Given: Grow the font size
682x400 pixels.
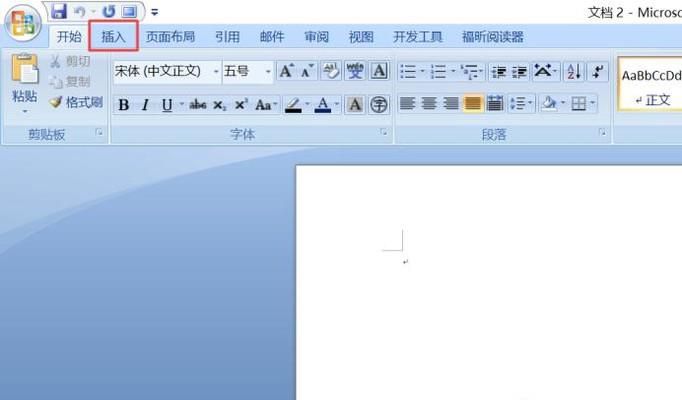Looking at the screenshot, I should click(x=286, y=71).
